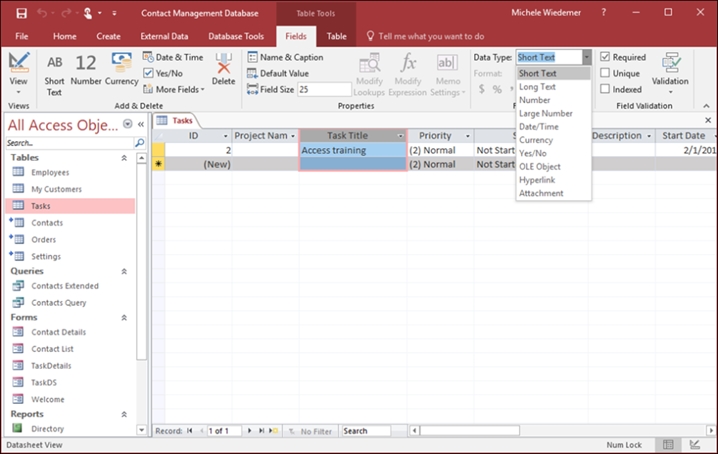Open Contact Details form
The height and width of the screenshot is (454, 718).
tap(58, 332)
